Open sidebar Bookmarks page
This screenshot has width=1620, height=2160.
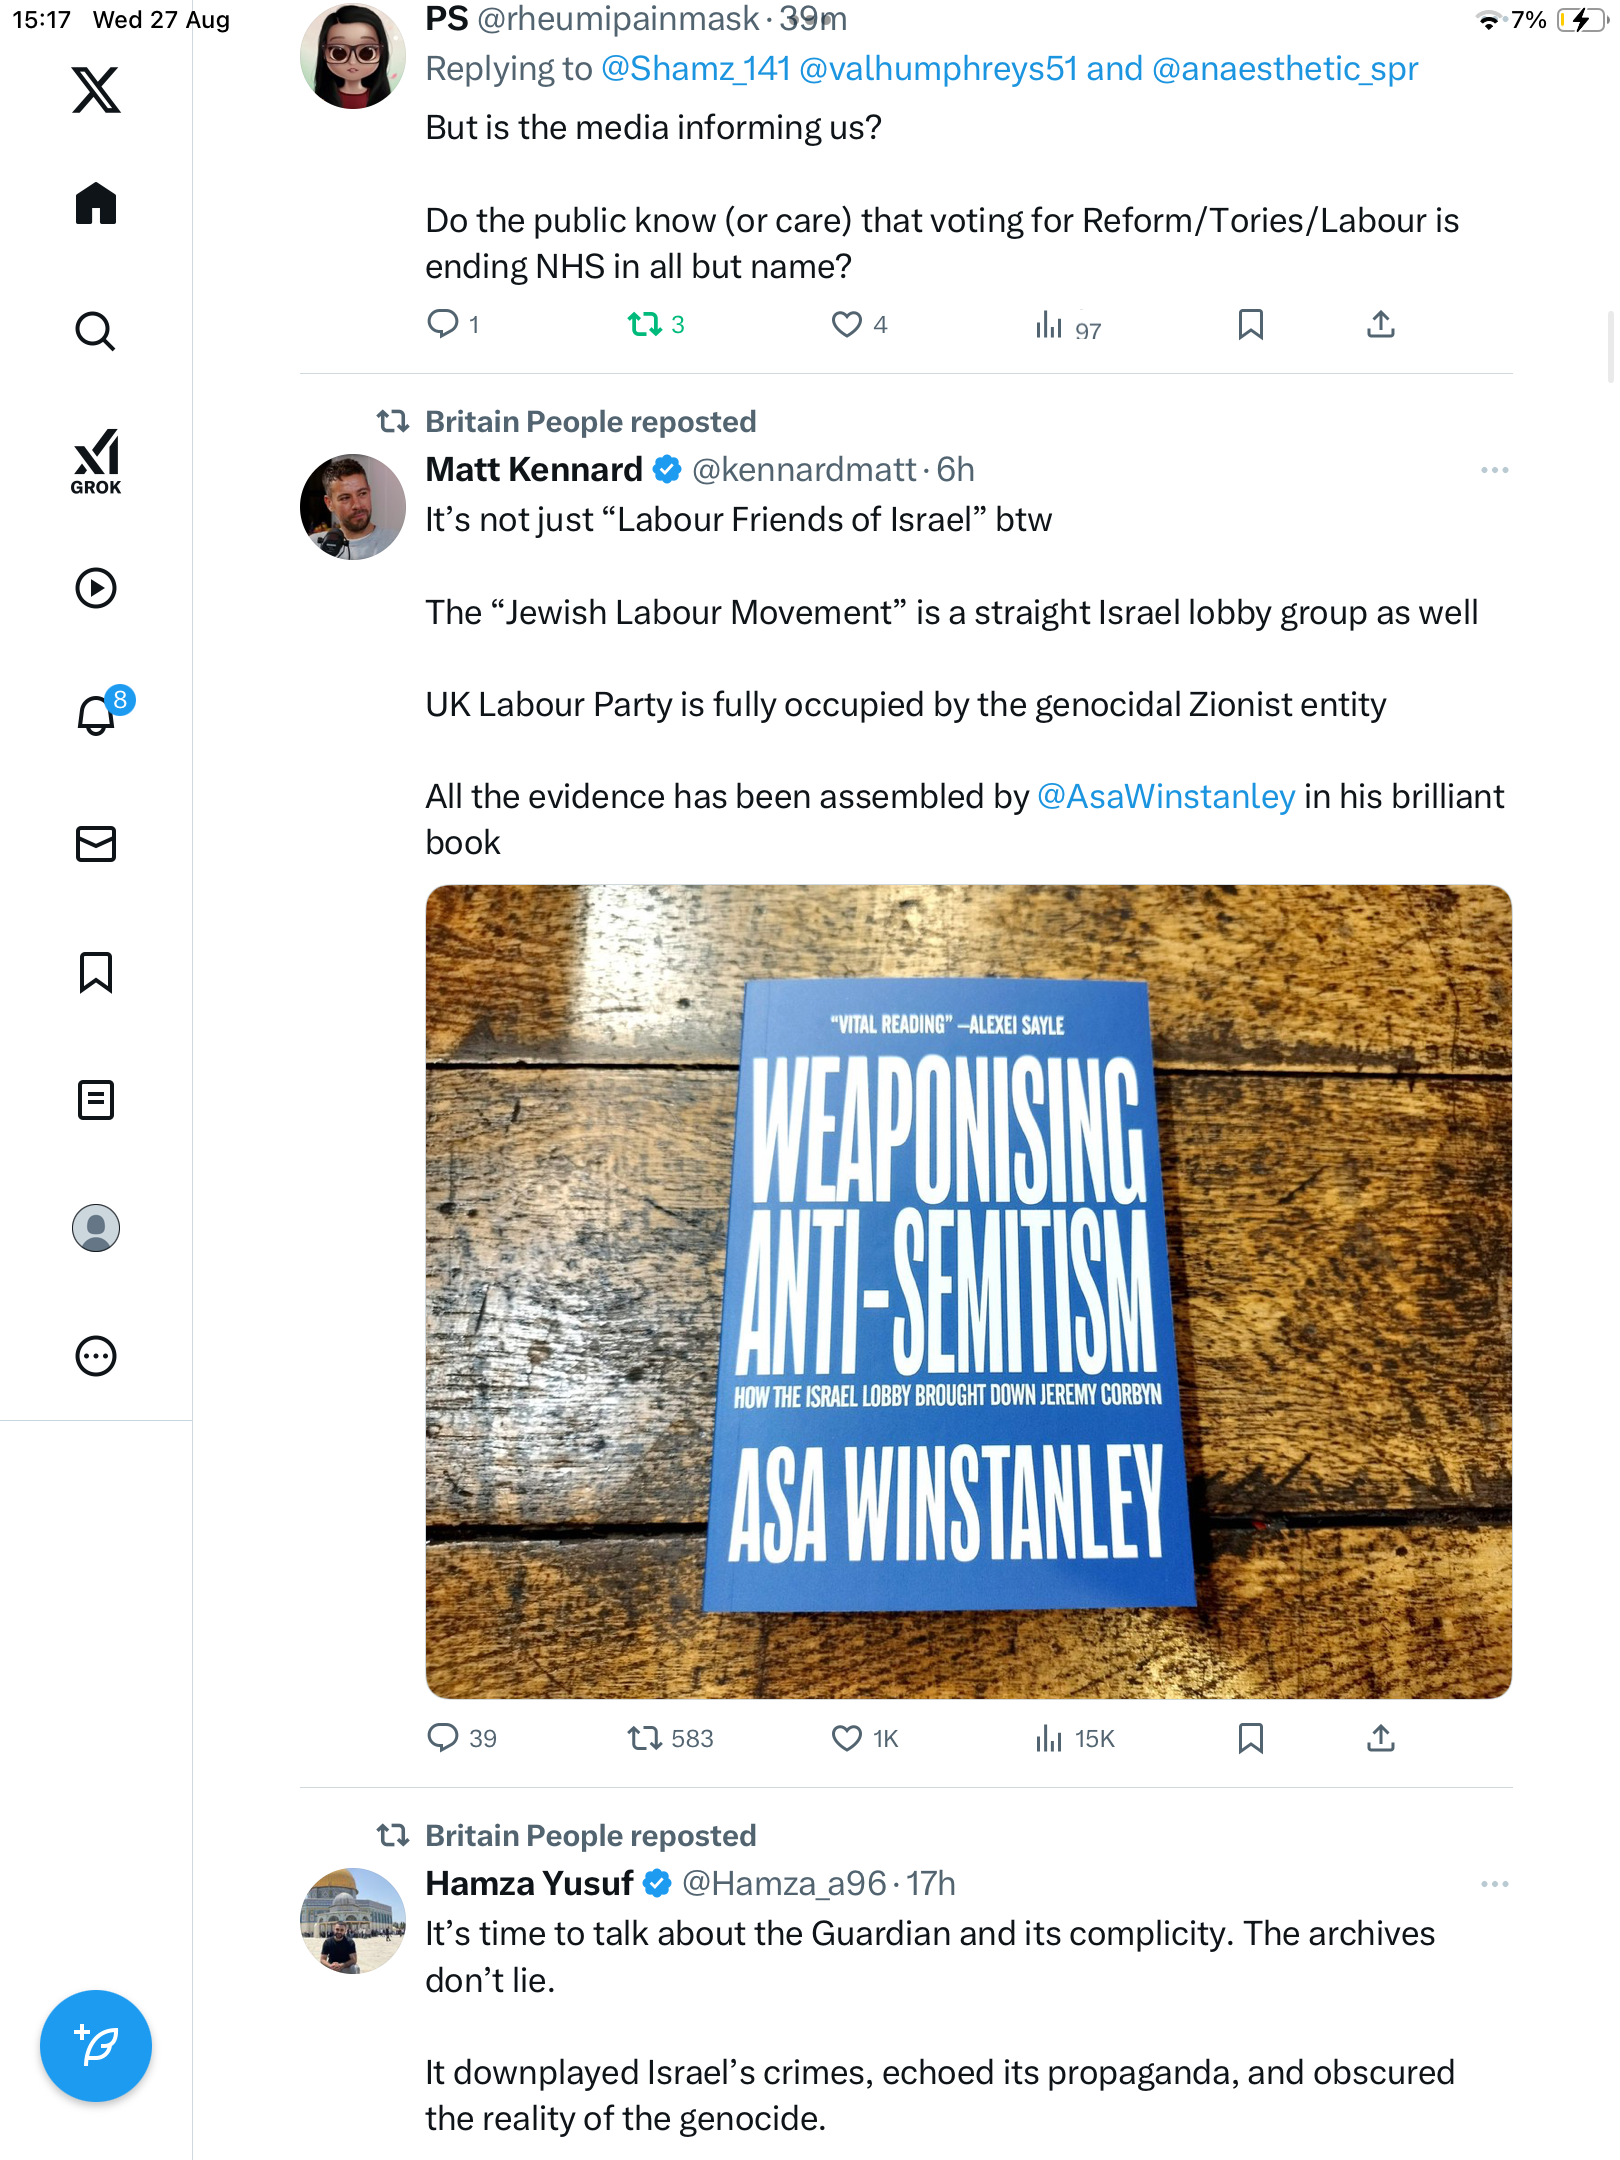point(96,972)
